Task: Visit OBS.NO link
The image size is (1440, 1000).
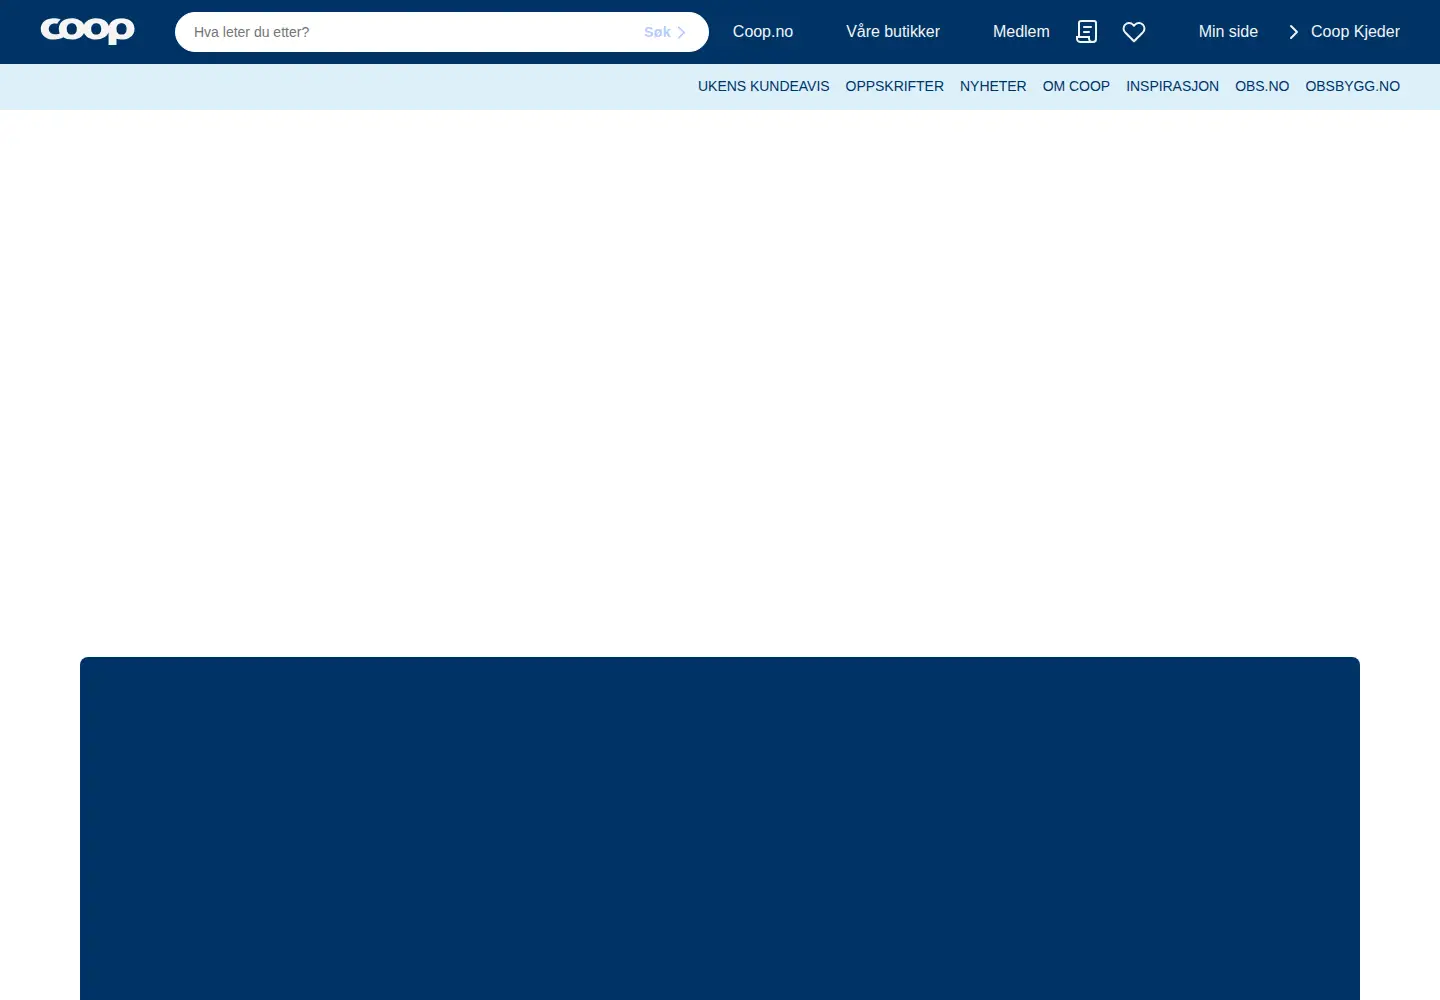Action: click(x=1262, y=86)
